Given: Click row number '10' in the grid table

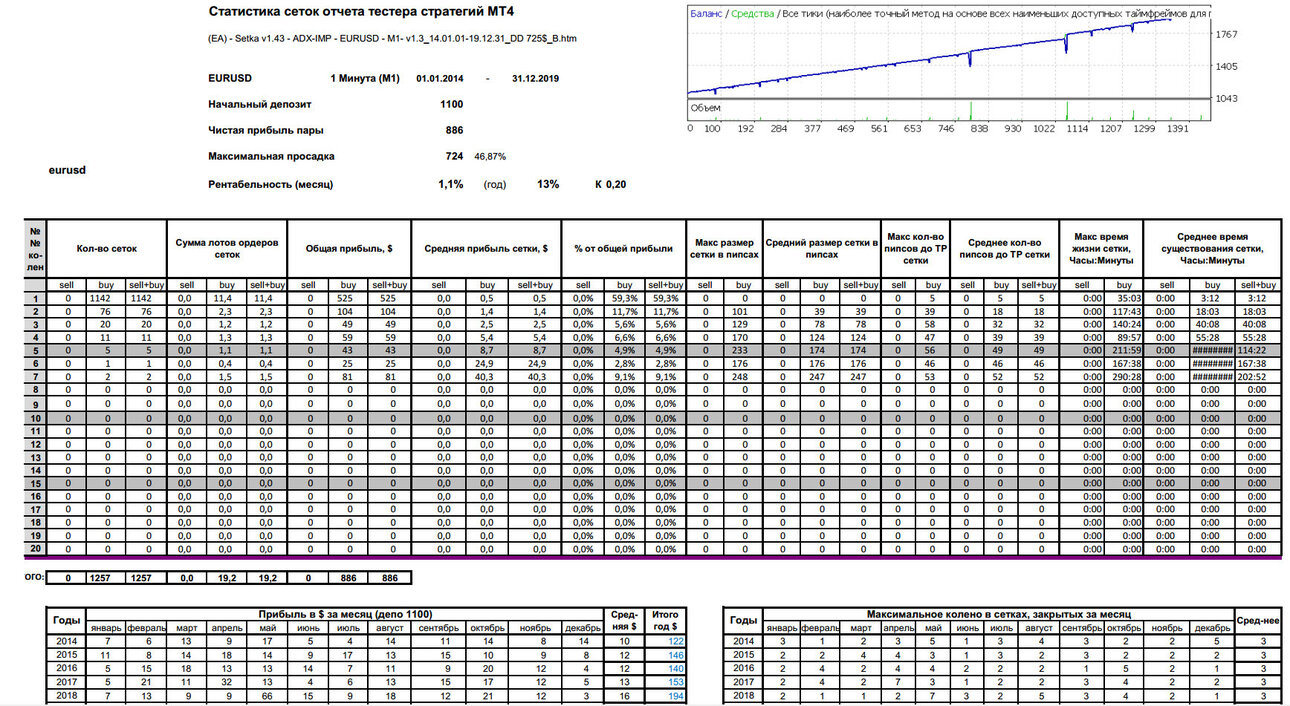Looking at the screenshot, I should tap(36, 417).
